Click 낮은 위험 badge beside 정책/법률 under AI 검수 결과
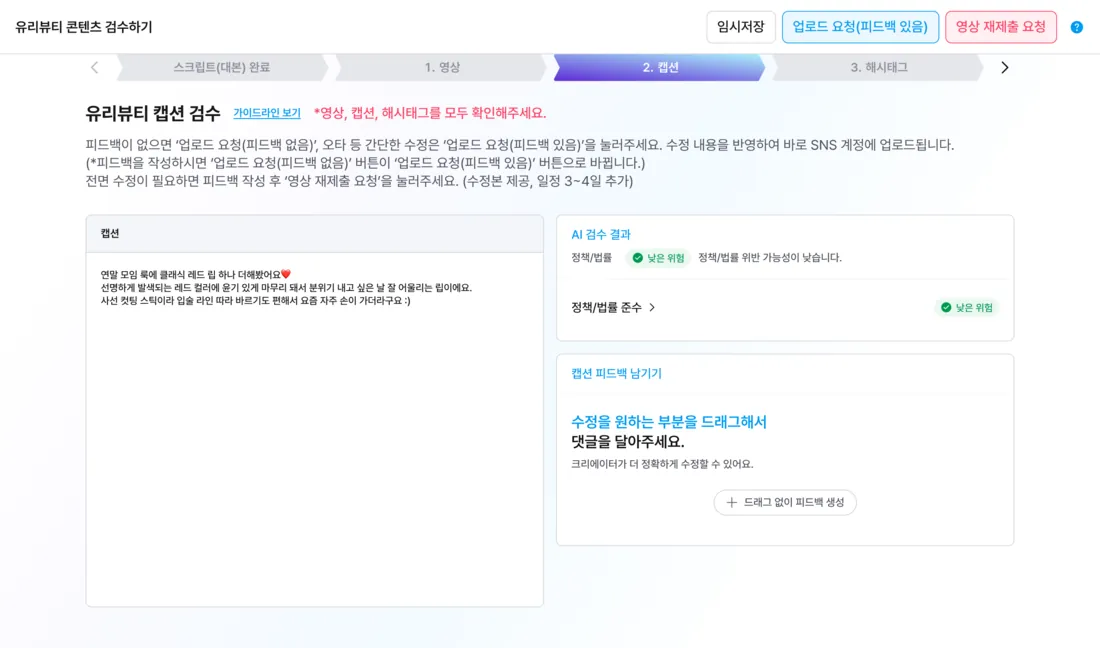This screenshot has width=1100, height=648. pyautogui.click(x=658, y=258)
